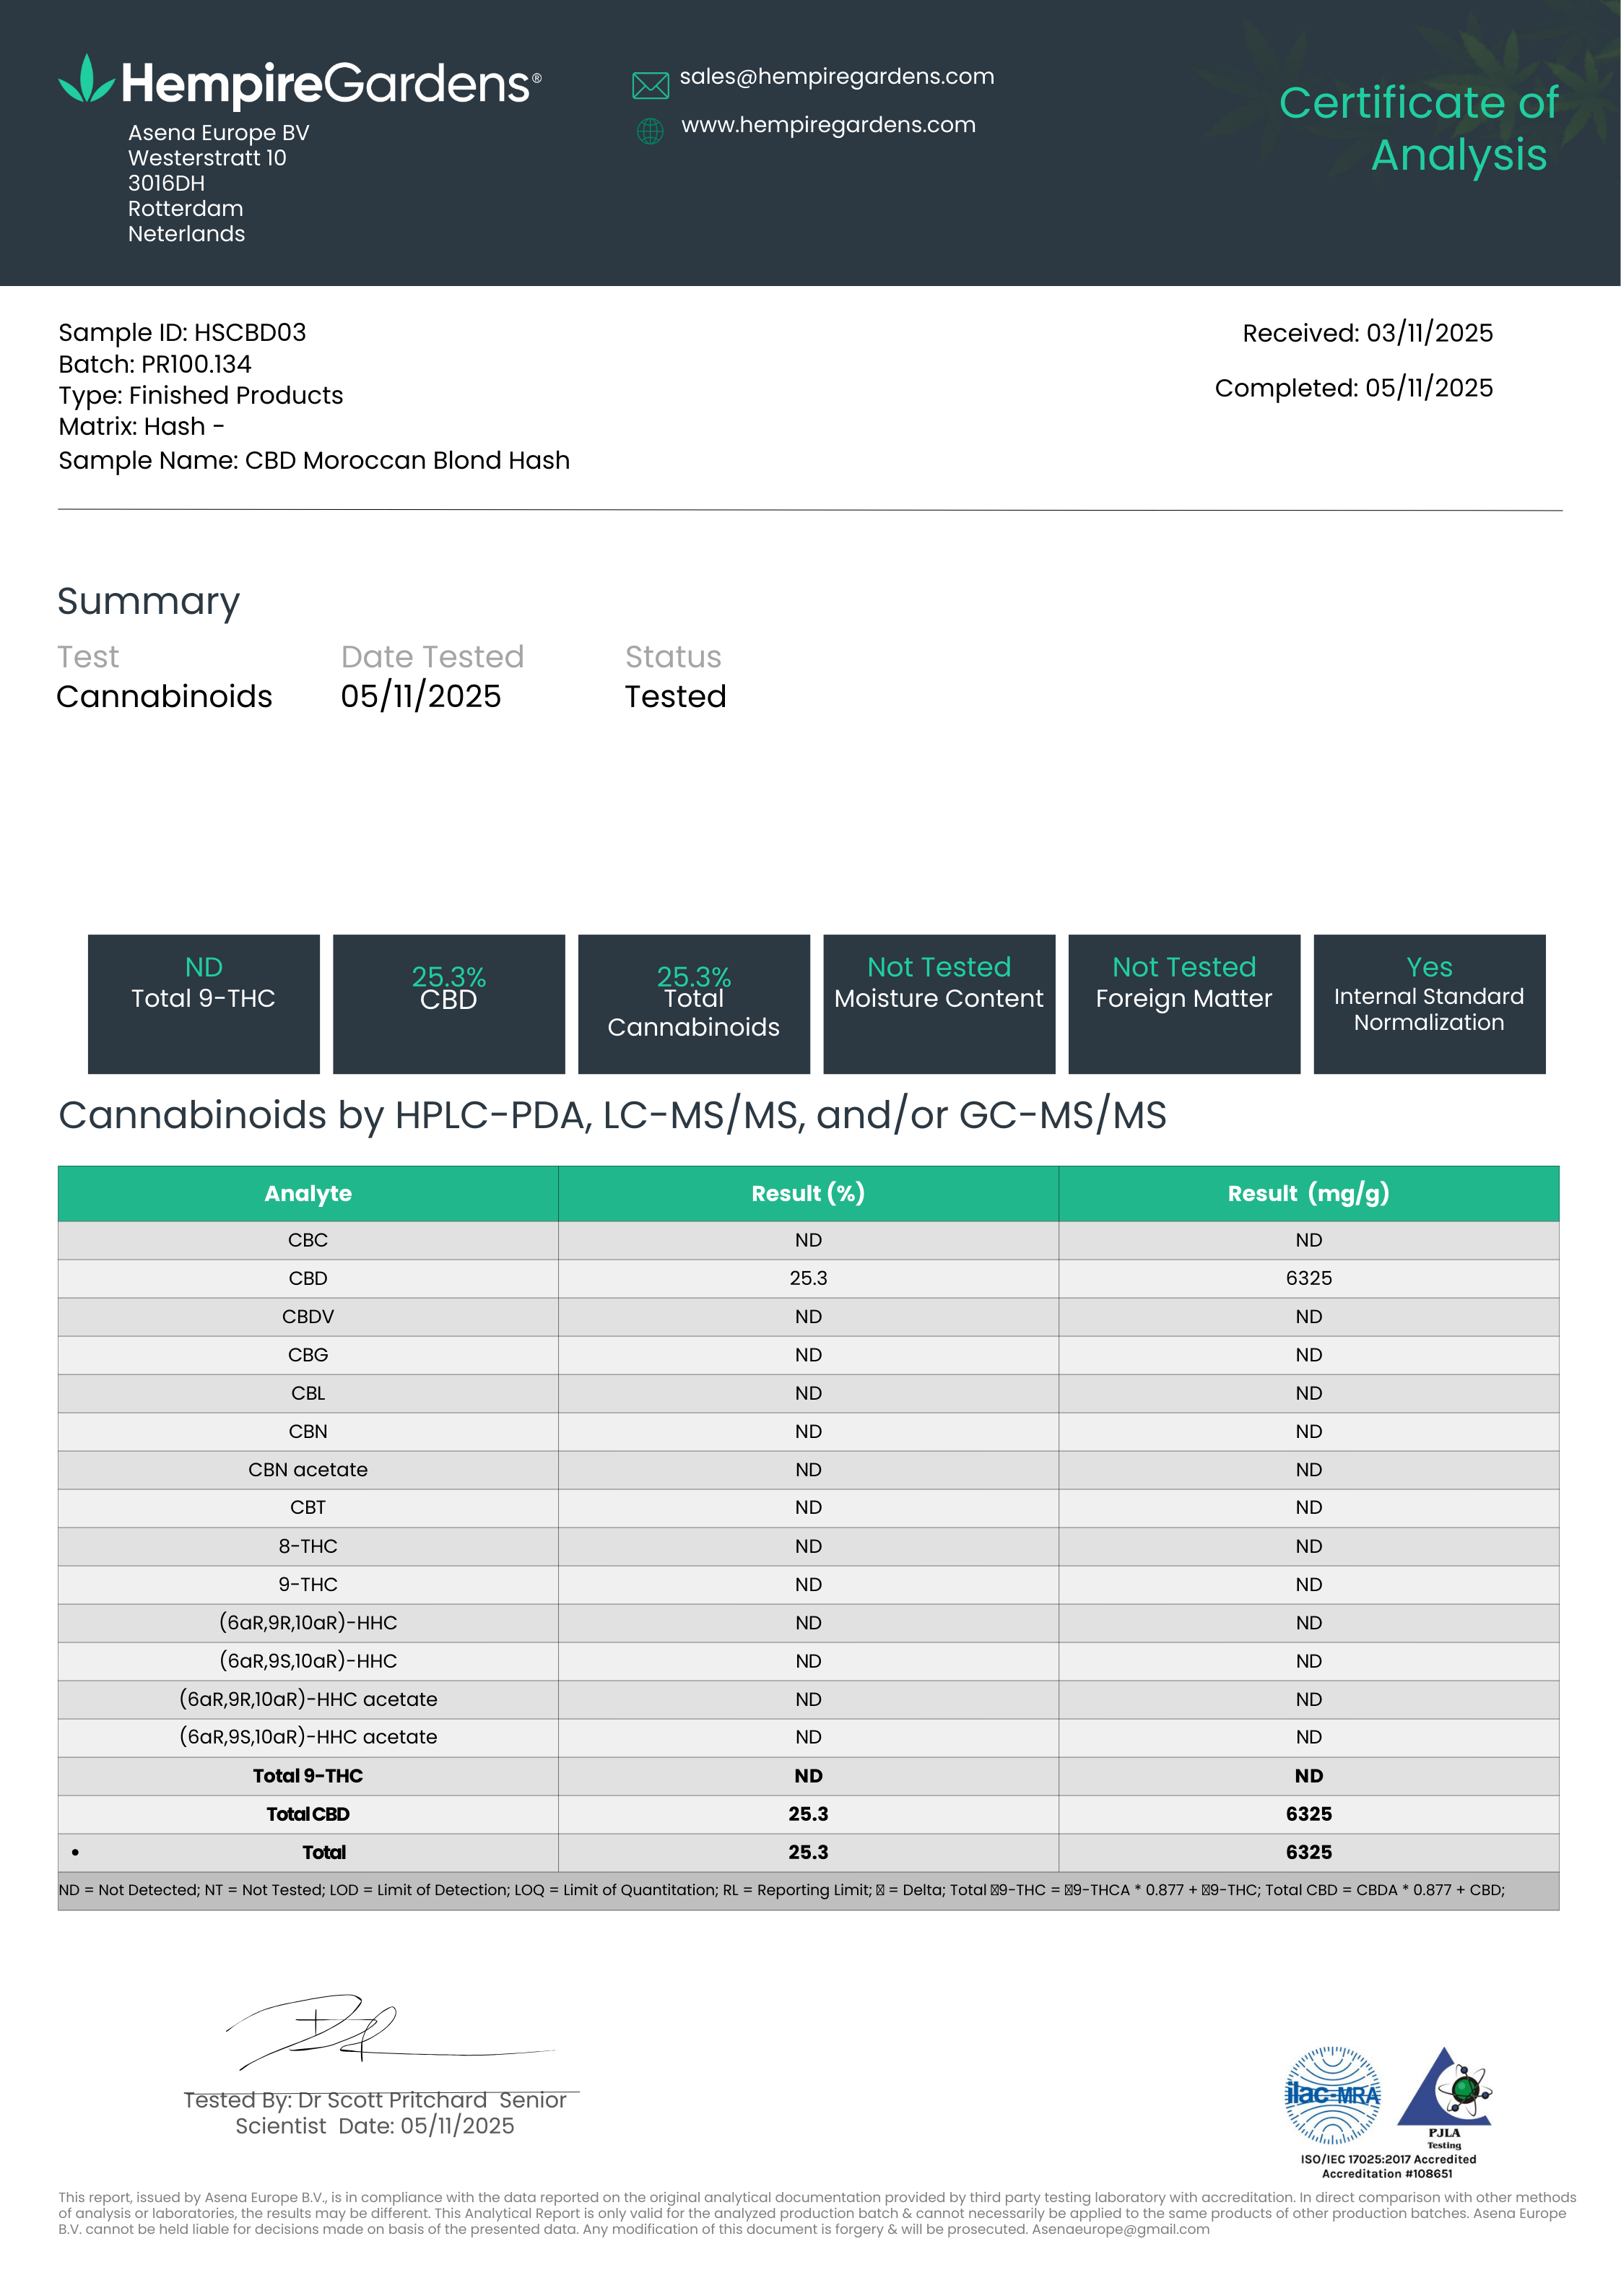
Task: Click the globe website icon
Action: point(650,131)
